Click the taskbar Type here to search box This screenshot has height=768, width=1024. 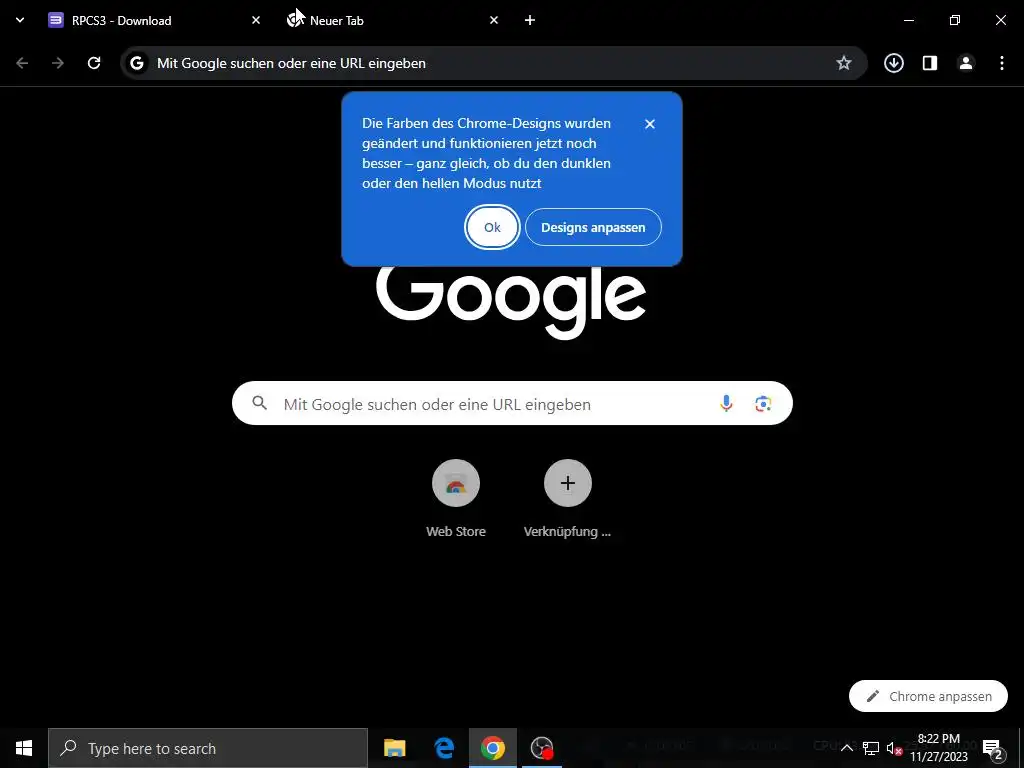(x=208, y=748)
